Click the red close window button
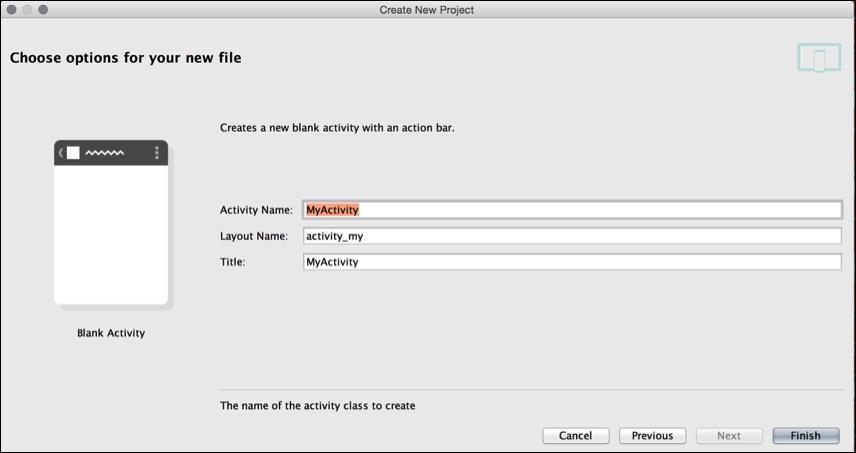 (11, 10)
